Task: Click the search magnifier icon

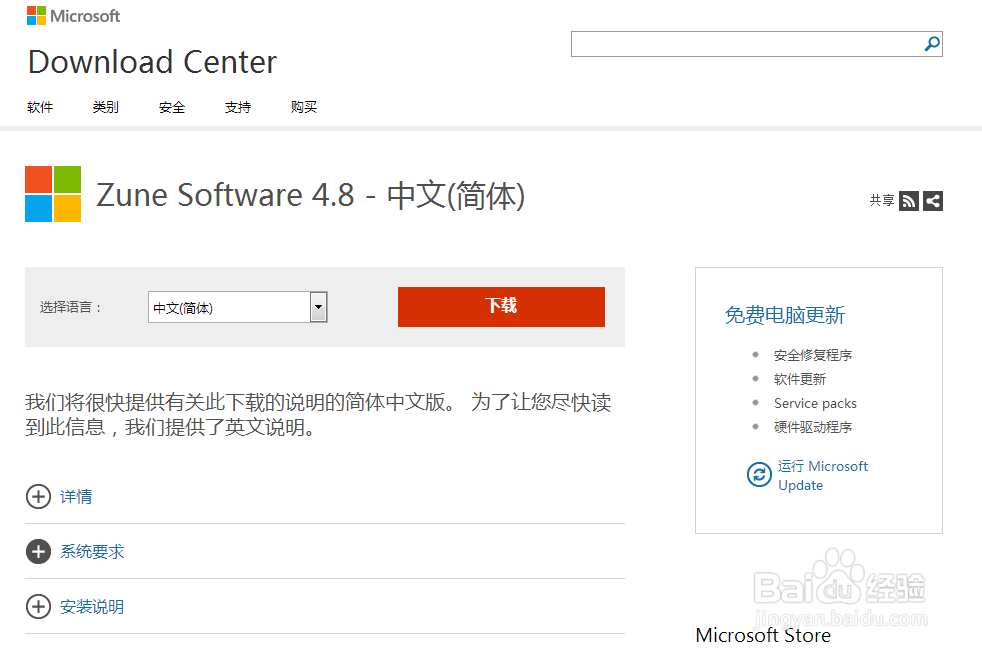Action: coord(930,44)
